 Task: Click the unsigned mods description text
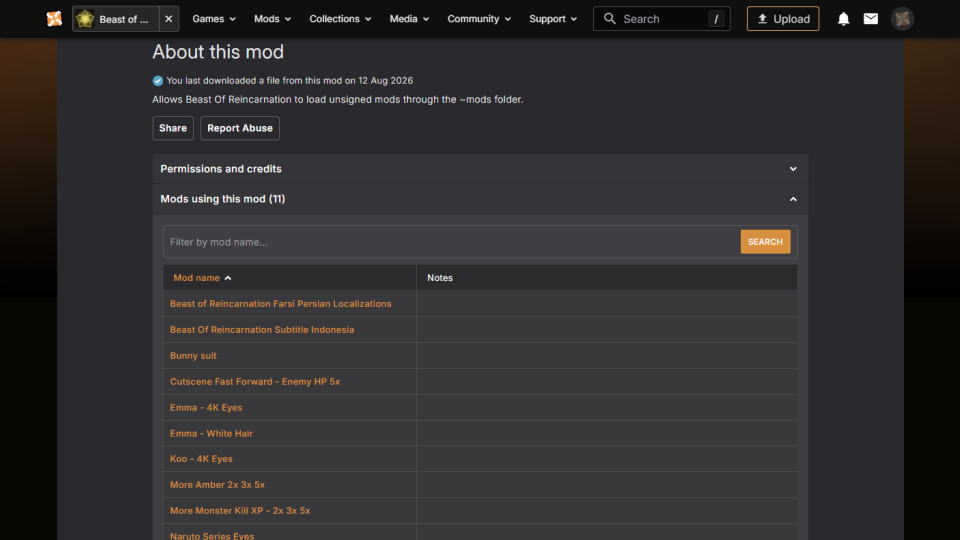click(338, 99)
